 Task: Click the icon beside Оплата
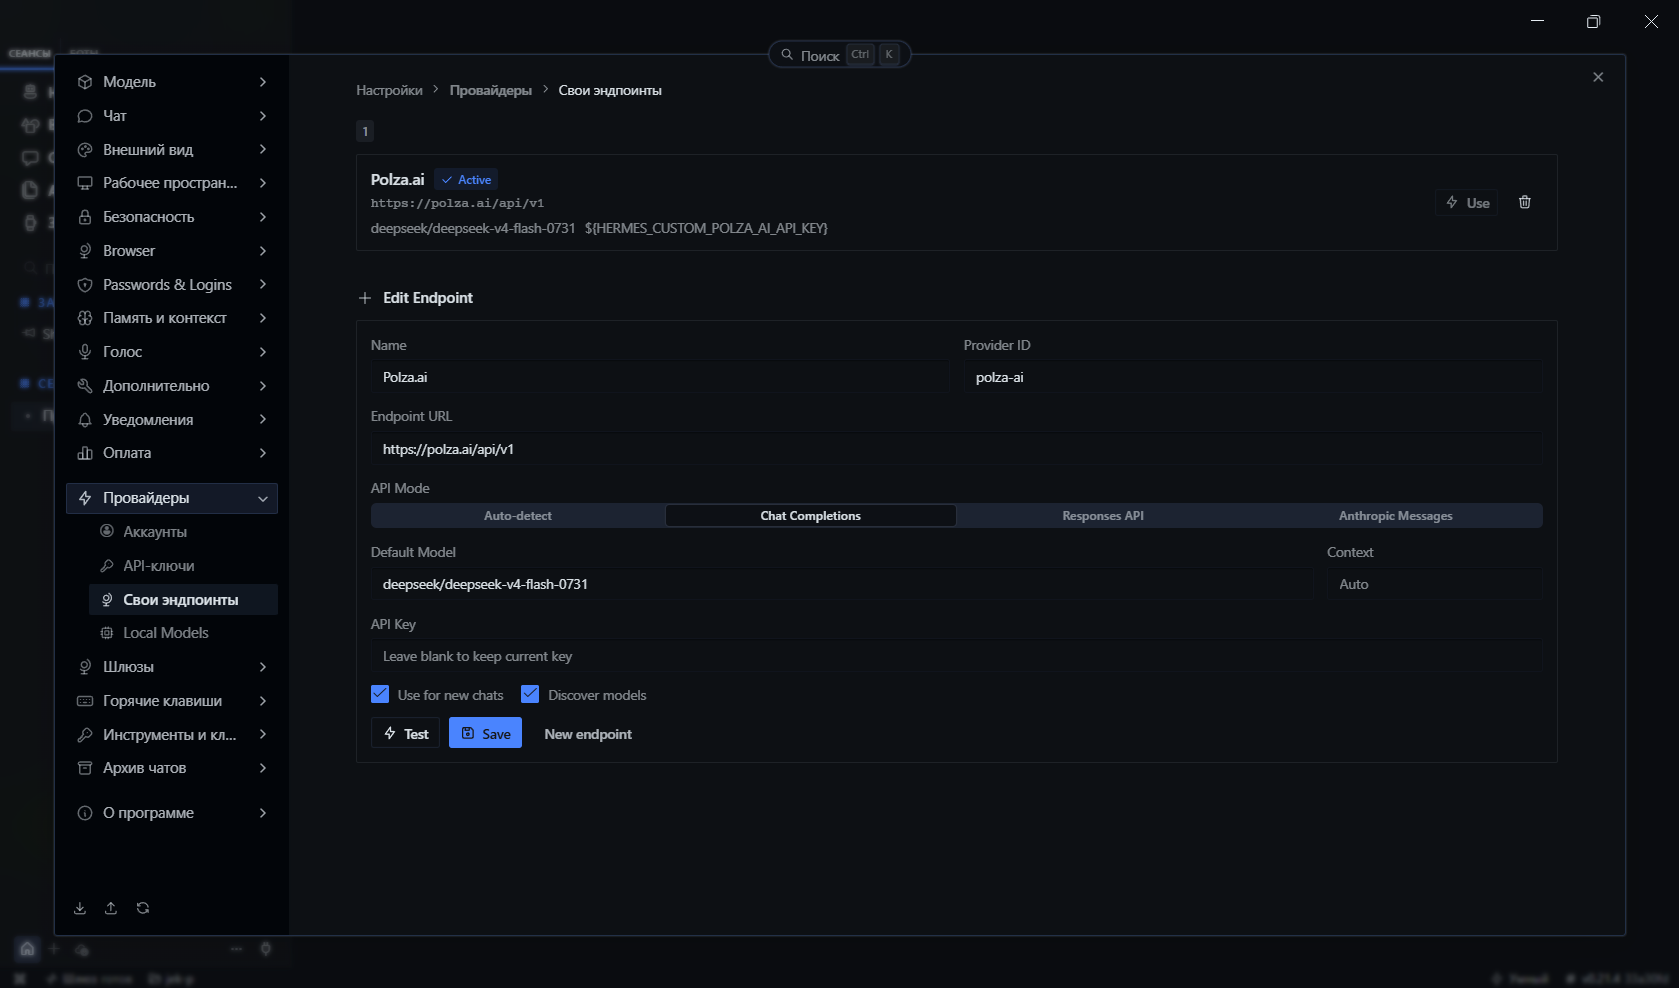click(85, 453)
